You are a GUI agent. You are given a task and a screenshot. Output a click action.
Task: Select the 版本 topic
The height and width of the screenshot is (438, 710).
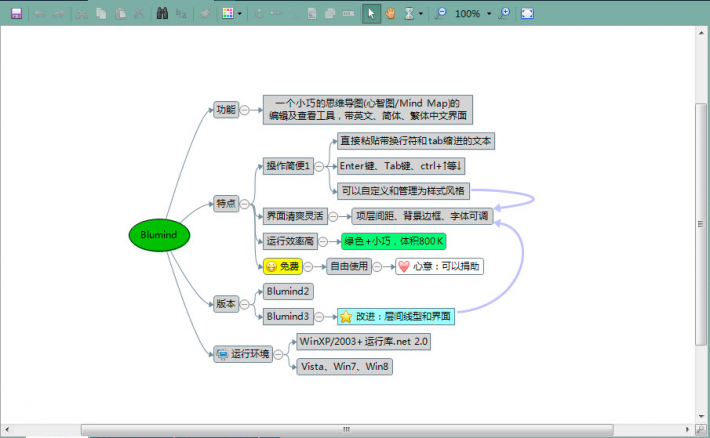226,303
